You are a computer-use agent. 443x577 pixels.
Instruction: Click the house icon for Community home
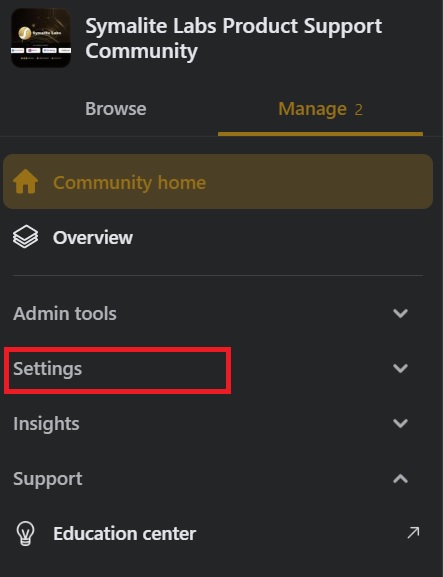[x=25, y=182]
